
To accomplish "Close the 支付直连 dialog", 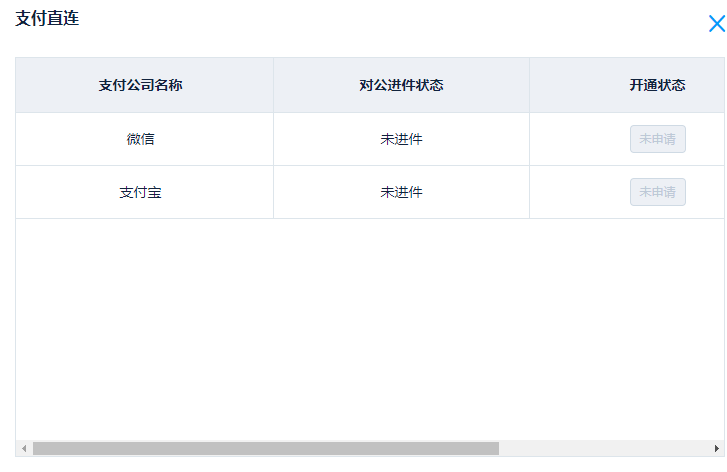I will tap(716, 24).
